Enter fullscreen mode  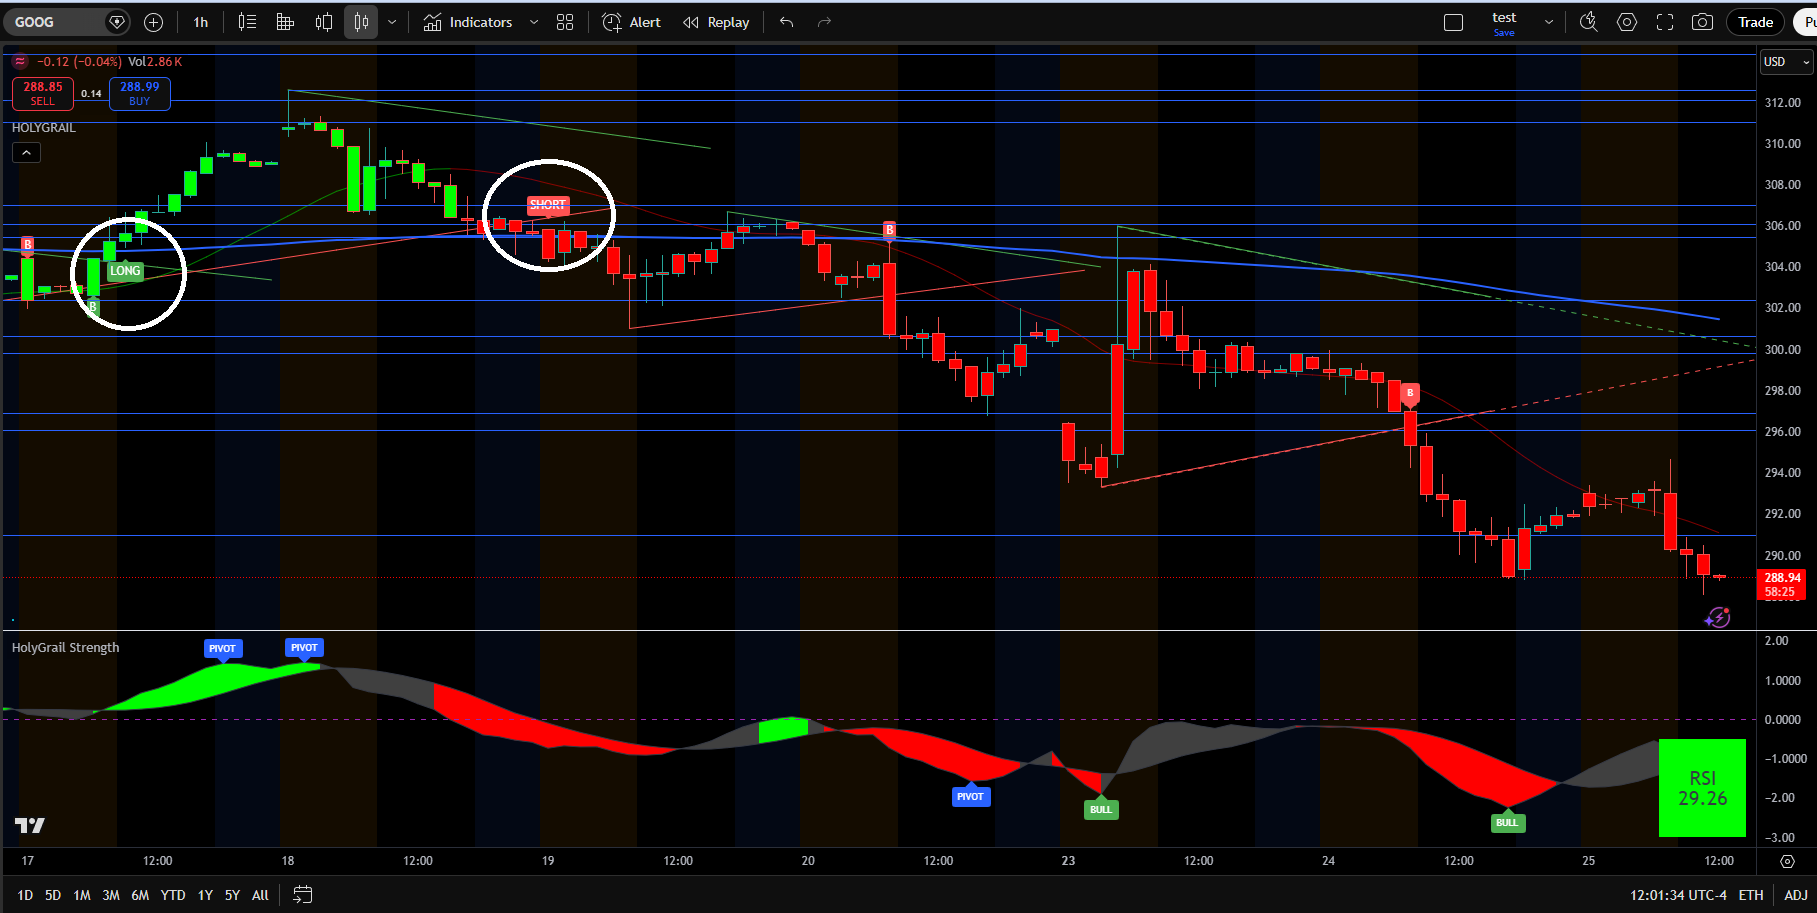[x=1665, y=22]
